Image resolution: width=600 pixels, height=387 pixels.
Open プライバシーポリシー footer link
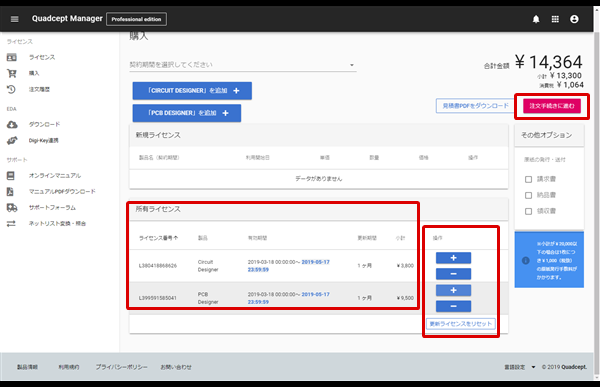point(121,367)
